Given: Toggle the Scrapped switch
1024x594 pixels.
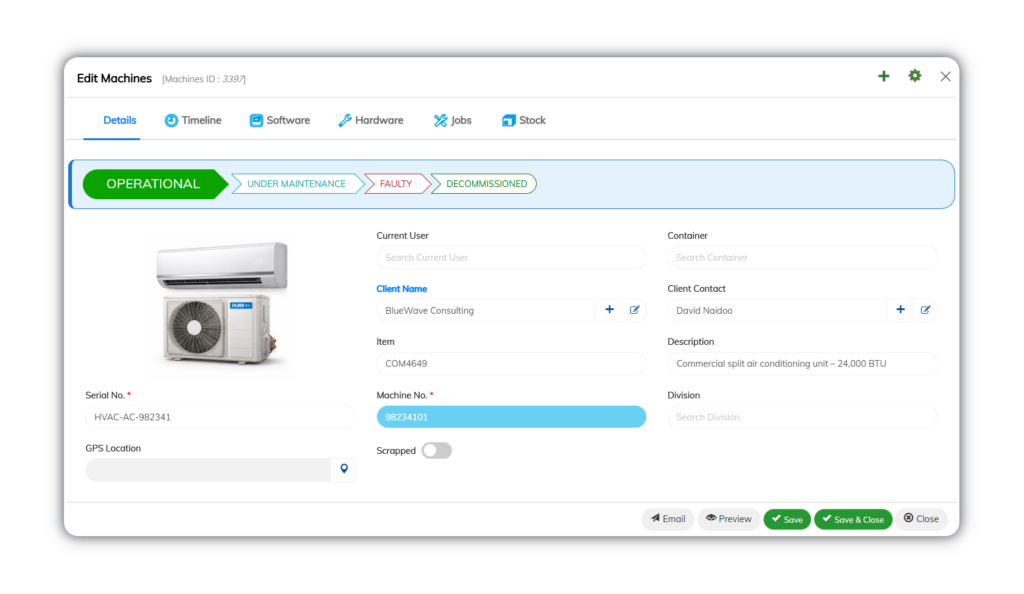Looking at the screenshot, I should pos(436,450).
